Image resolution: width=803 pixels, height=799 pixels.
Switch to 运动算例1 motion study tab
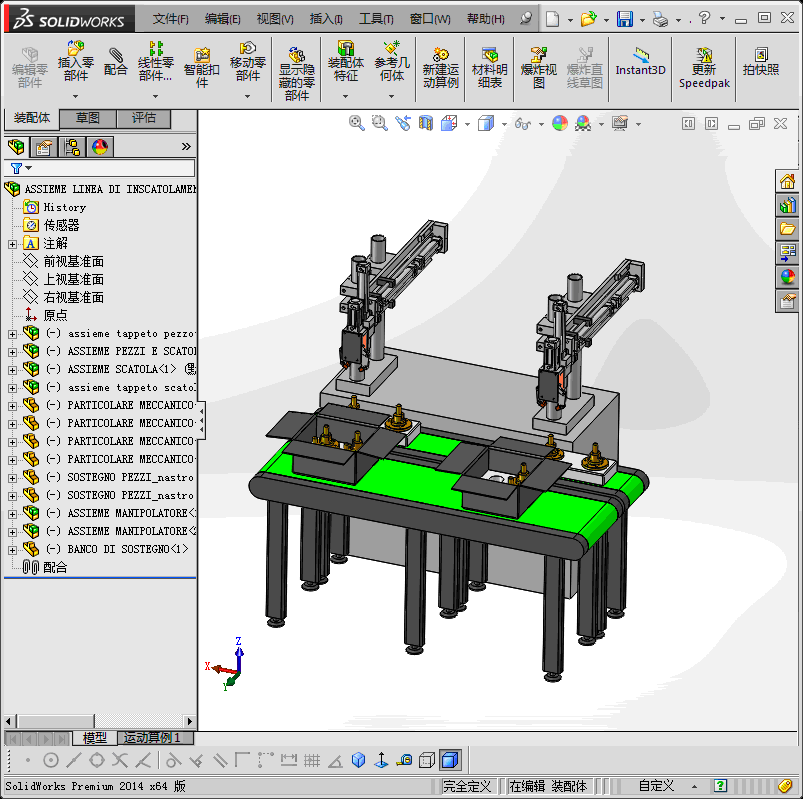(156, 738)
